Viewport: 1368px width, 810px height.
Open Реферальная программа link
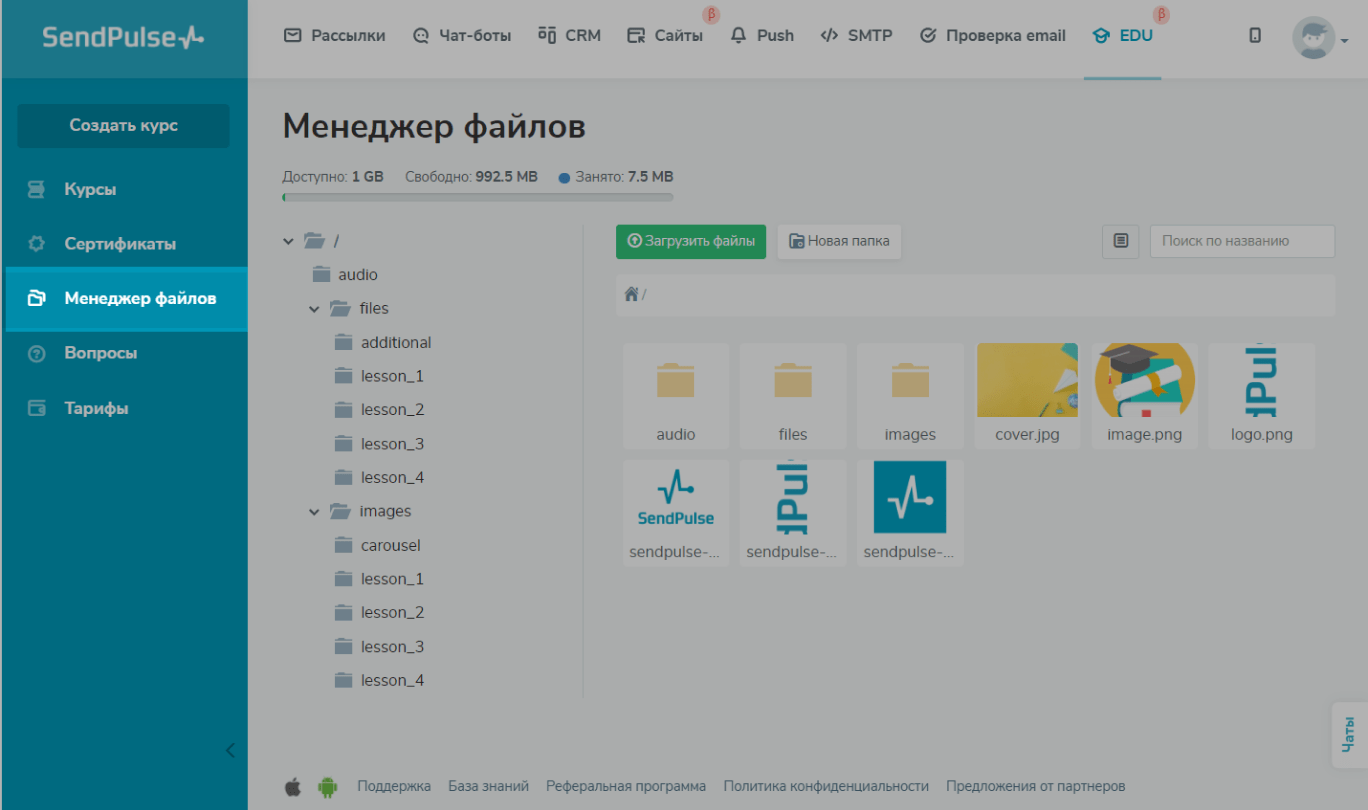tap(626, 787)
